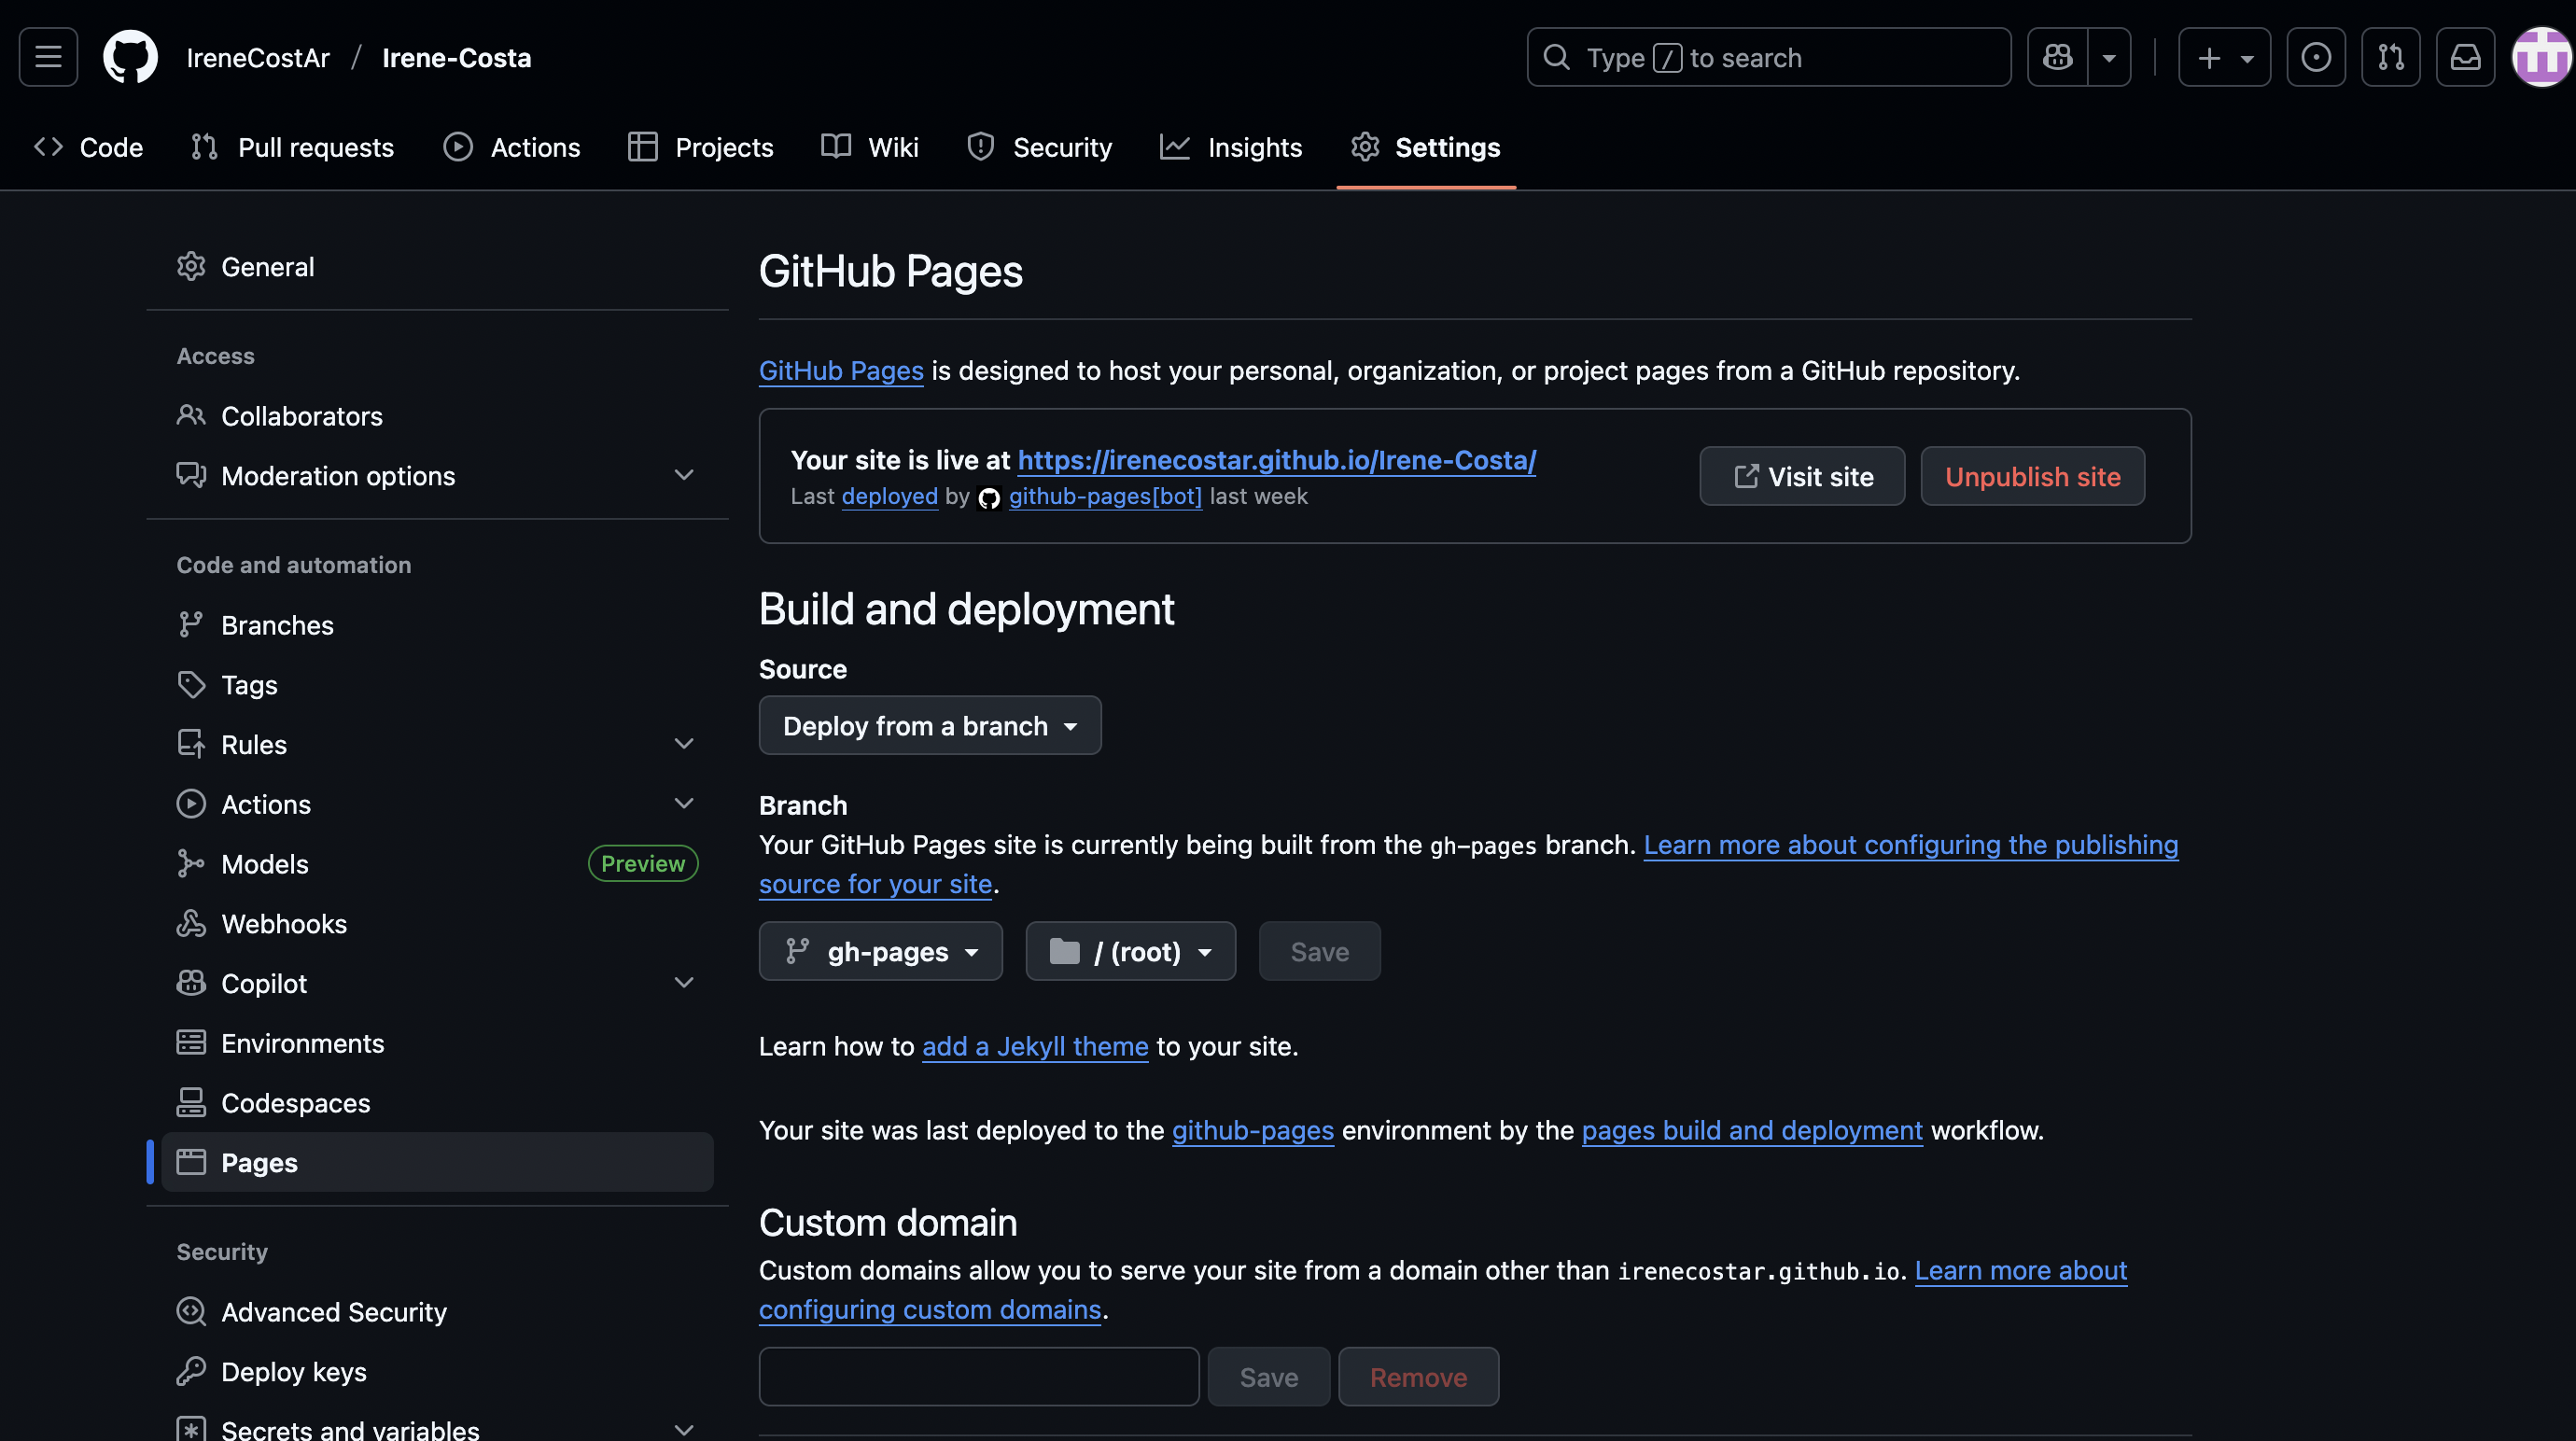
Task: Open Webhooks settings
Action: (437, 924)
